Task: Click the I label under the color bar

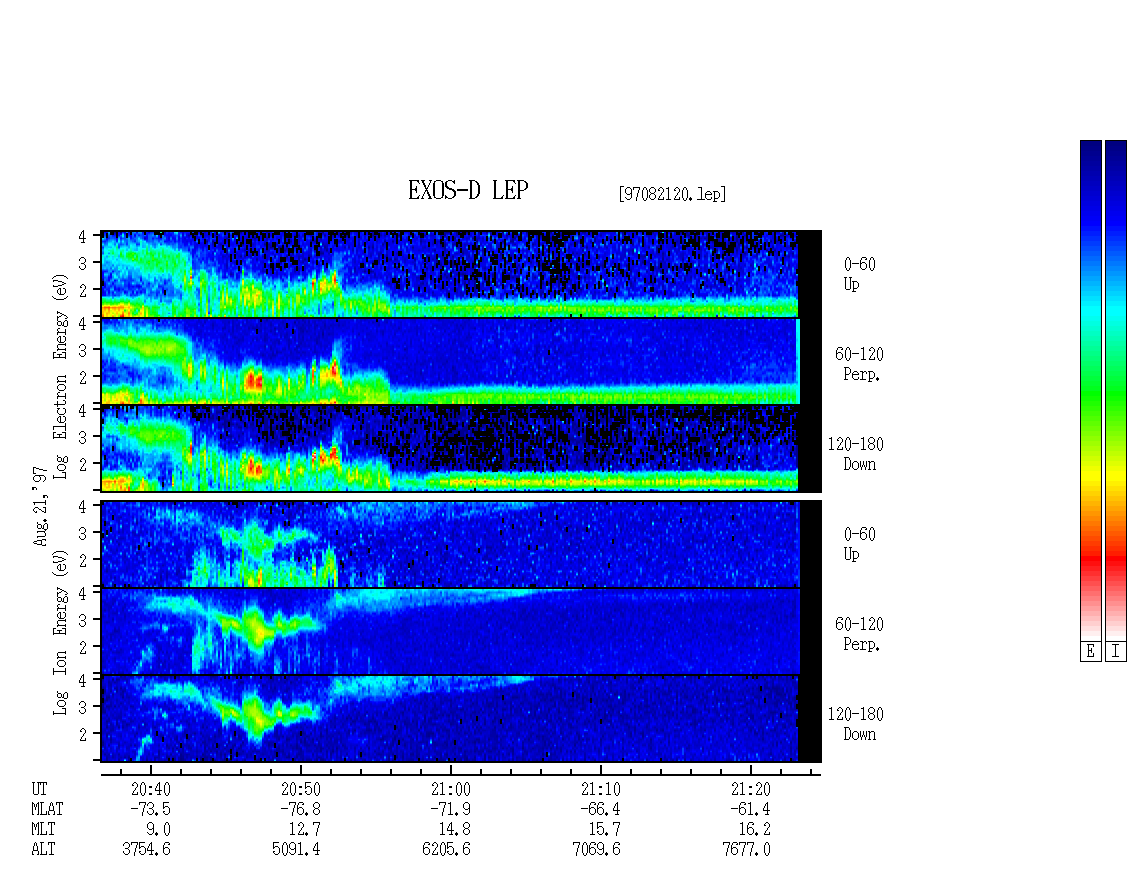Action: (x=1116, y=652)
